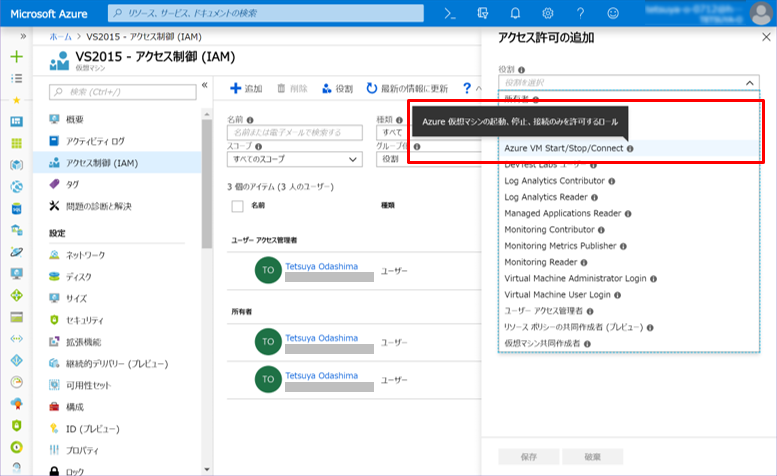Select Managed Applications Reader role
Viewport: 777px width, 476px height.
[629, 213]
